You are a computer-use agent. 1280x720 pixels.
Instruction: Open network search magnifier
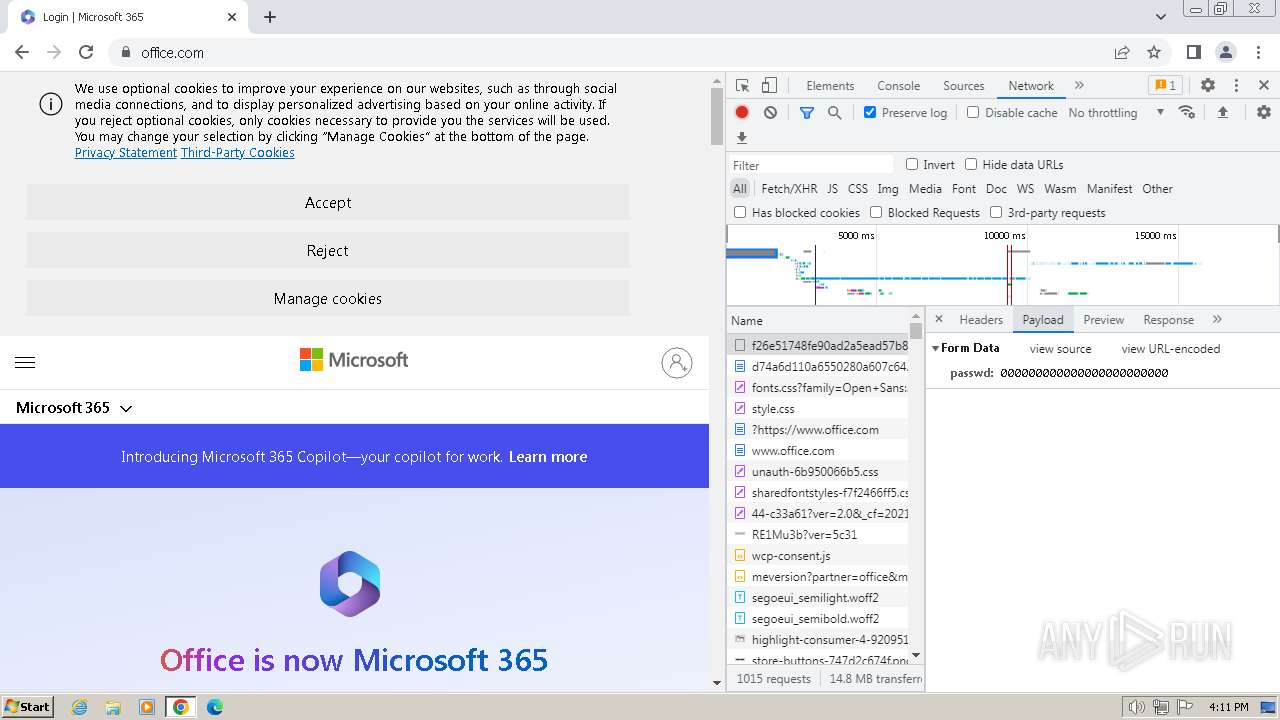tap(835, 113)
